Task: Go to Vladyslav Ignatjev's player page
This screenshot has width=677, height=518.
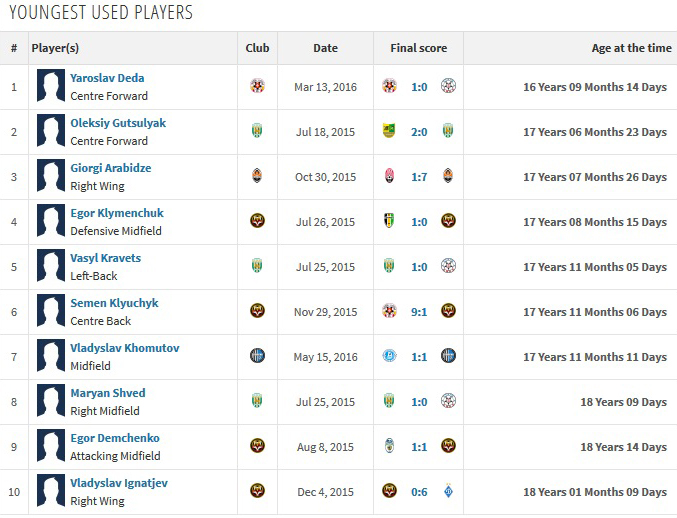Action: pos(119,483)
